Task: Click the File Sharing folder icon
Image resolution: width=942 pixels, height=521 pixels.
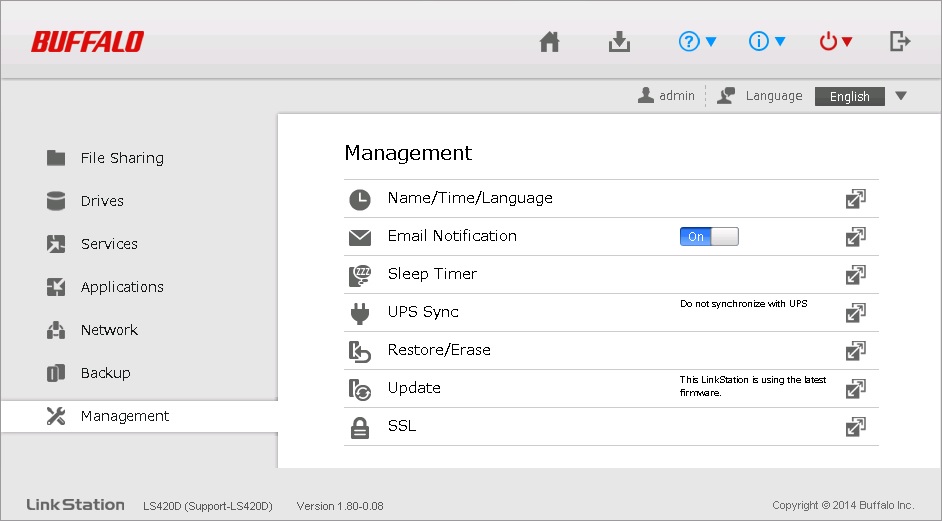Action: 56,157
